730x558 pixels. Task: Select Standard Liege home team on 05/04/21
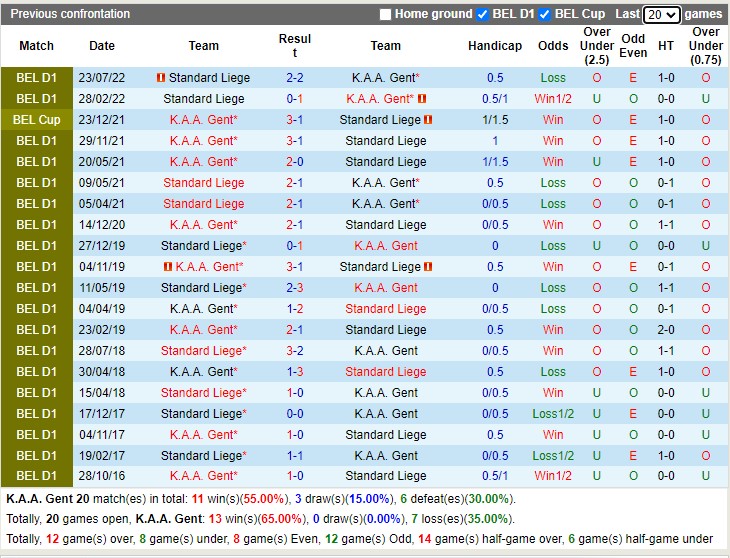[x=203, y=203]
